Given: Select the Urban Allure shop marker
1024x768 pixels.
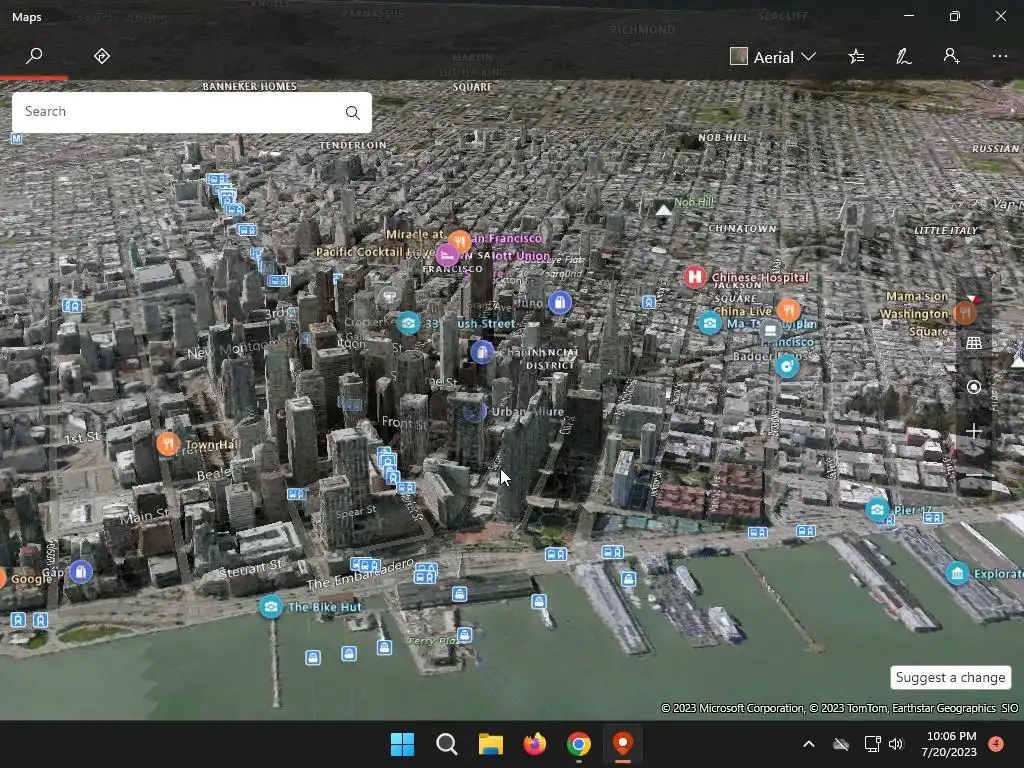Looking at the screenshot, I should pos(474,411).
